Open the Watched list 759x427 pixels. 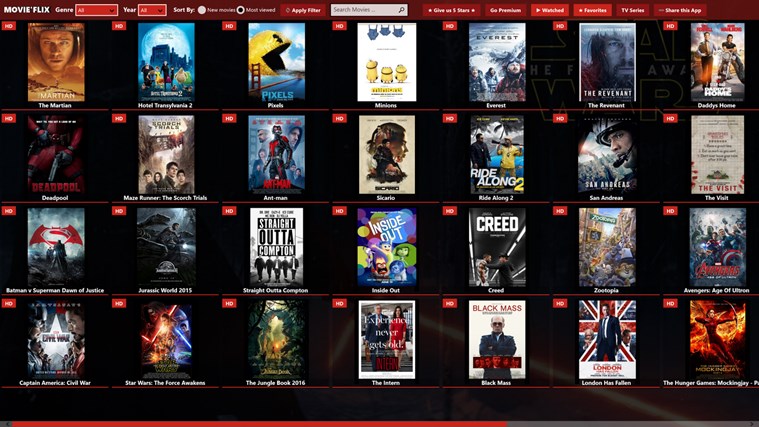549,10
